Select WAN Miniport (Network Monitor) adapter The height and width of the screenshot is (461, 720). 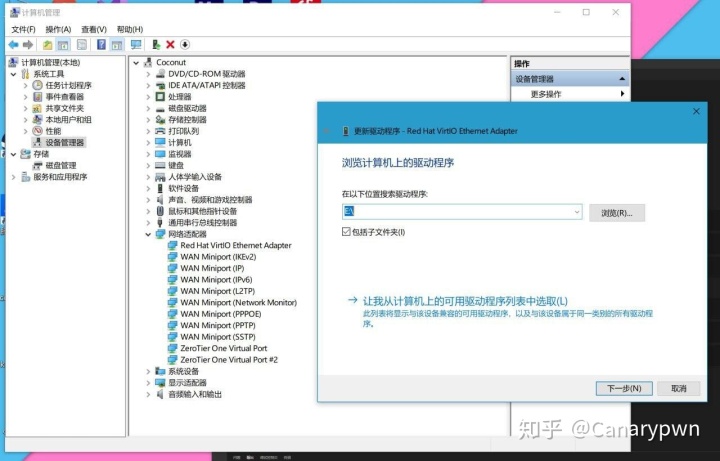[238, 303]
